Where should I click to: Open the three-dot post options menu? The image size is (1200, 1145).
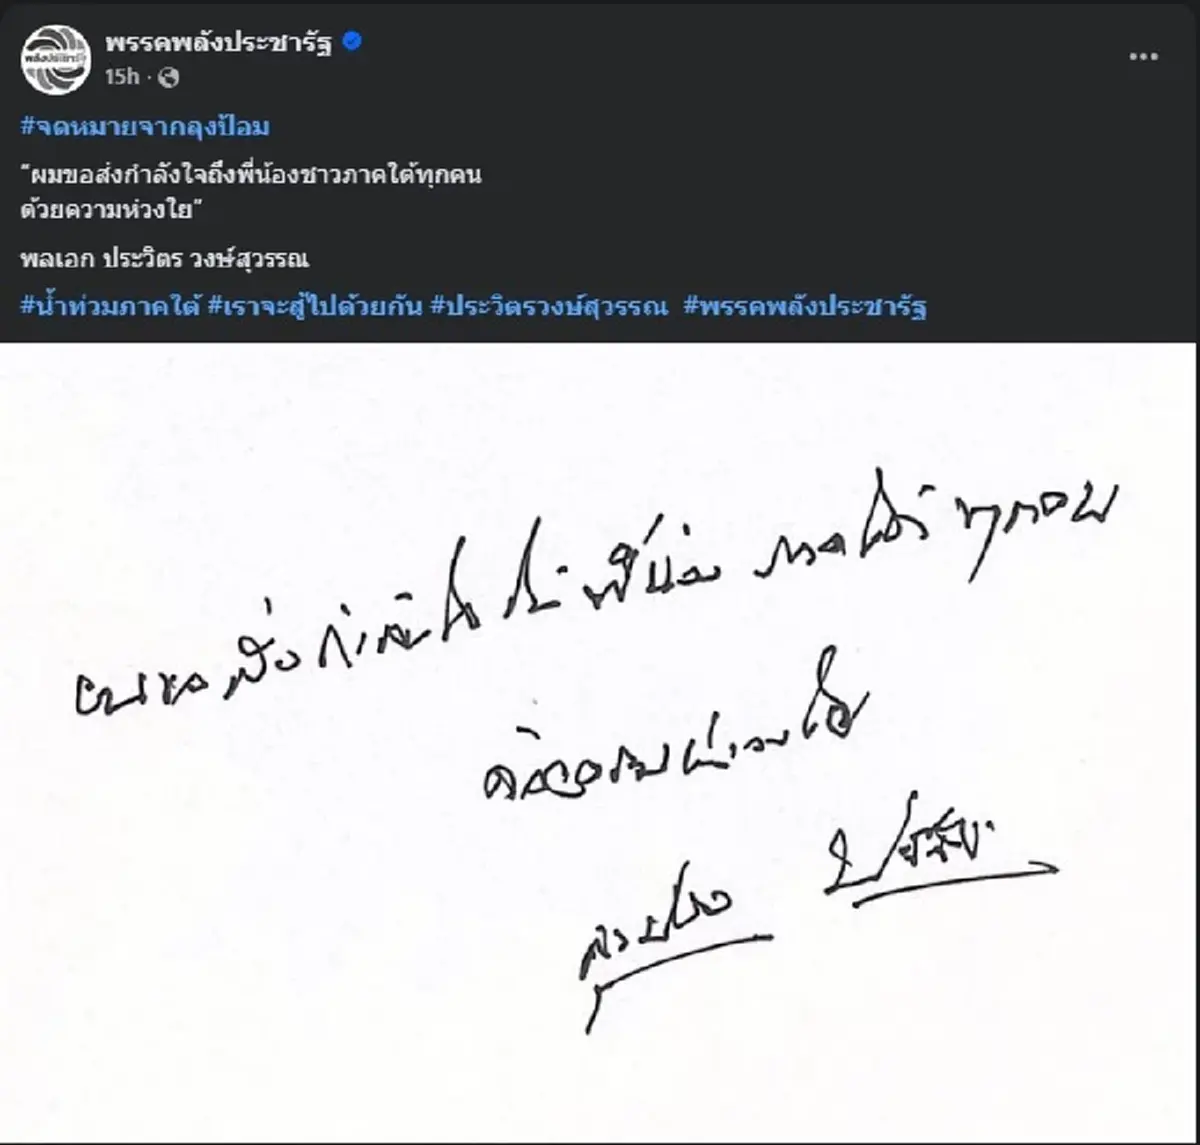point(1143,57)
